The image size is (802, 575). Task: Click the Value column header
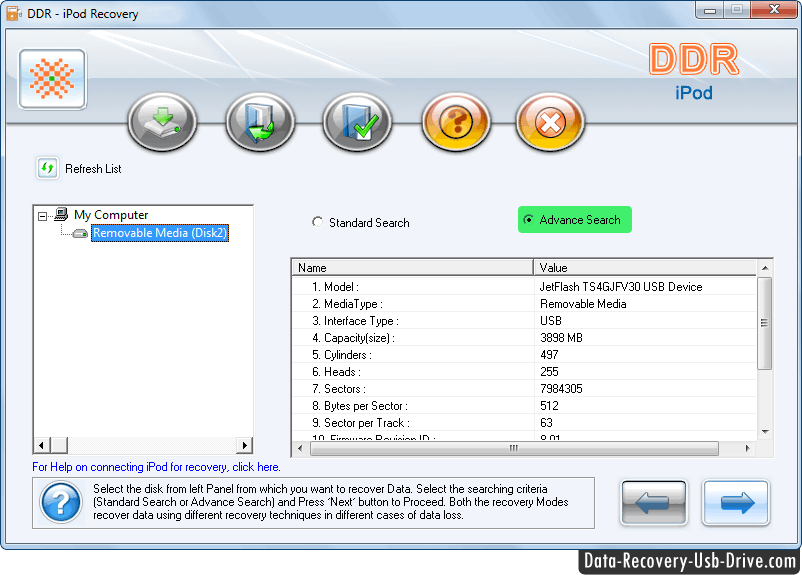(x=645, y=268)
